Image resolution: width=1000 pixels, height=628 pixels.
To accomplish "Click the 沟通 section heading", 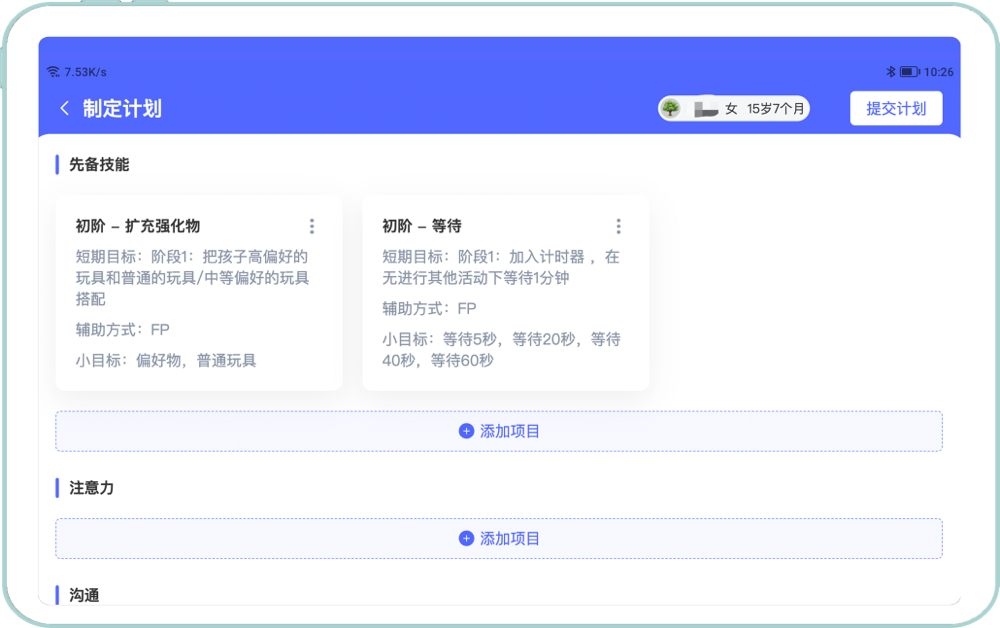I will tap(85, 595).
